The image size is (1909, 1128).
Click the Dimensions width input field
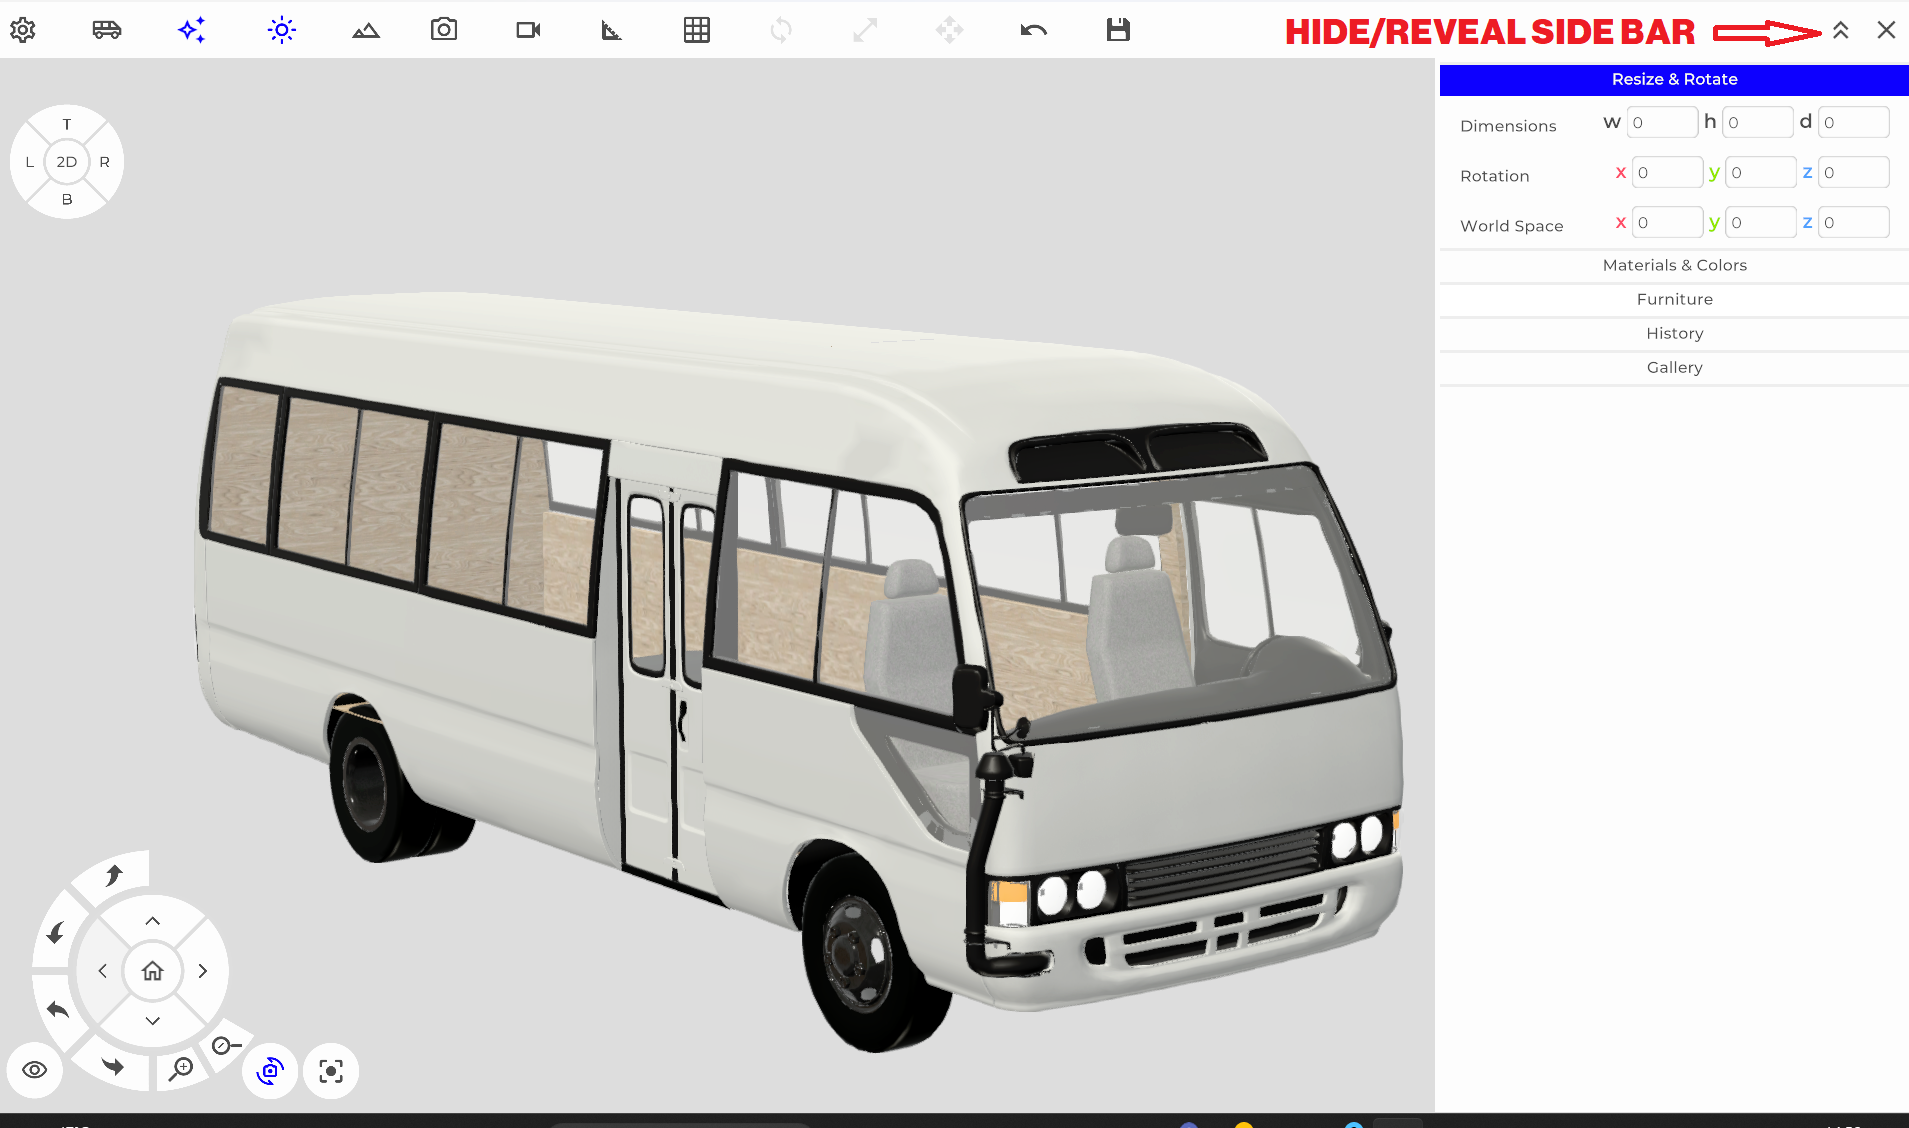[x=1661, y=123]
